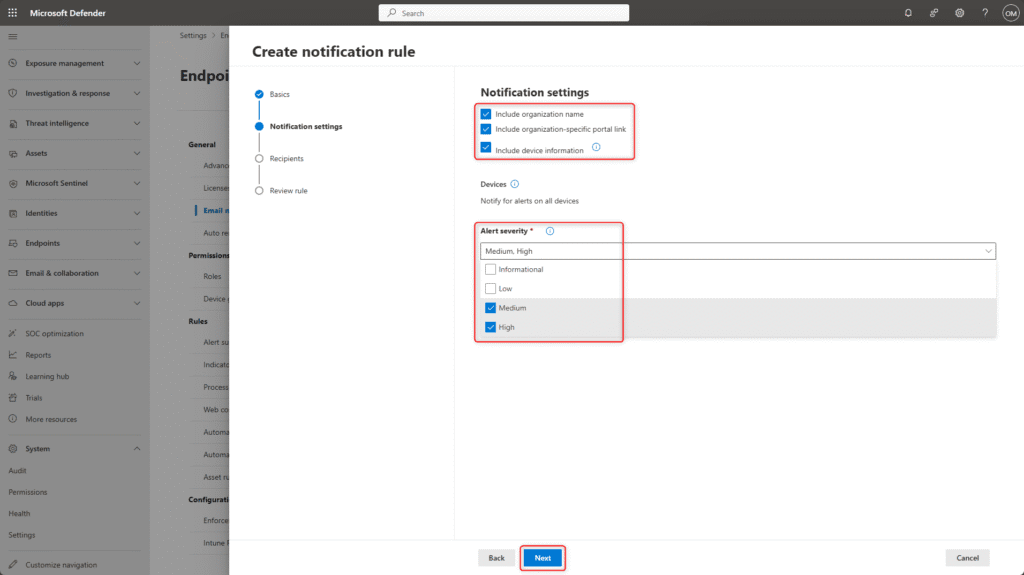1024x575 pixels.
Task: Collapse navigation with hamburger icon
Action: tap(12, 36)
